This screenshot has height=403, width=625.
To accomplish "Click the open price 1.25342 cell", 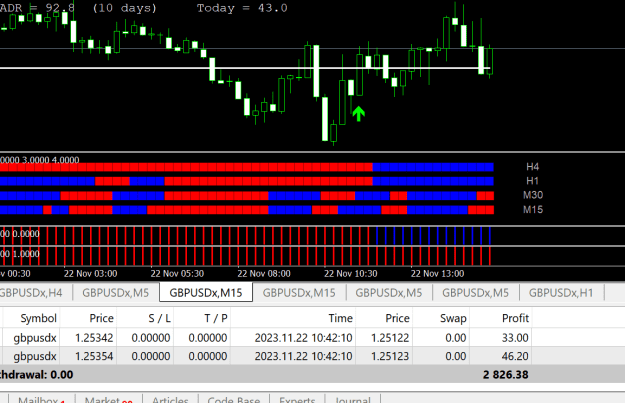I will point(94,338).
